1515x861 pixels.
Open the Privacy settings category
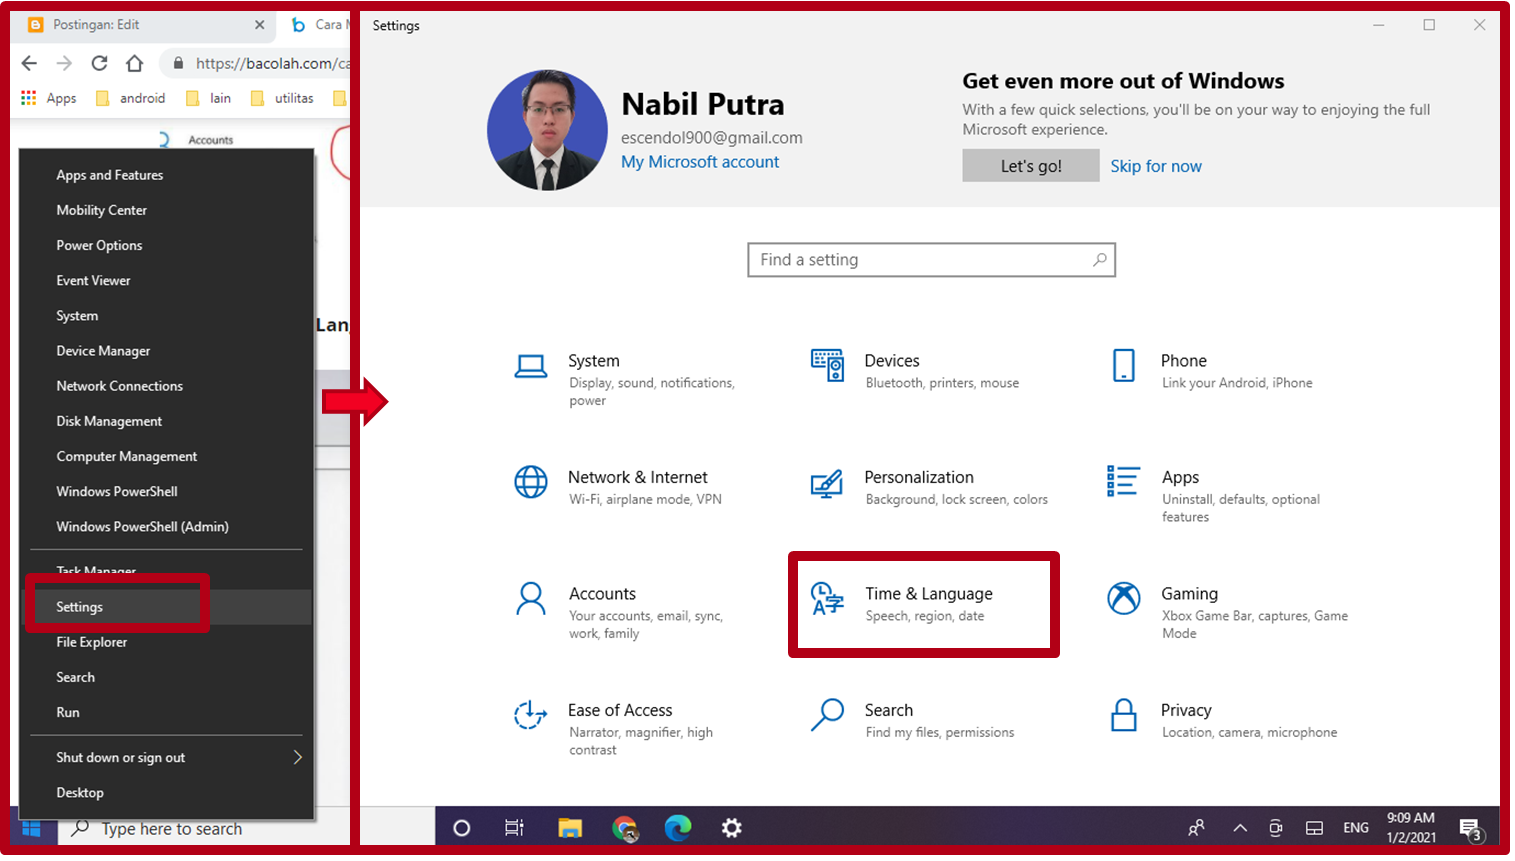1186,710
